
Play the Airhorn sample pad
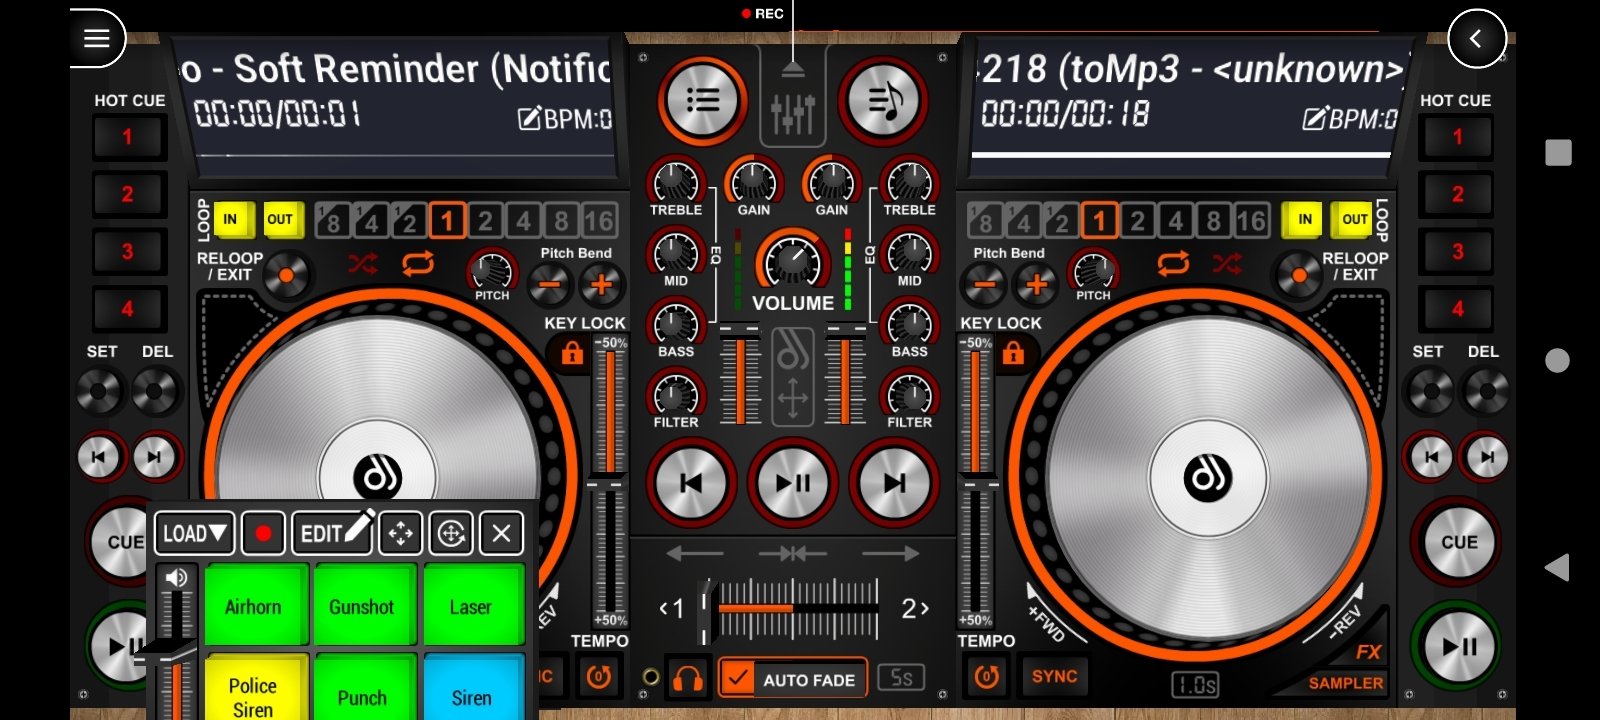coord(255,605)
